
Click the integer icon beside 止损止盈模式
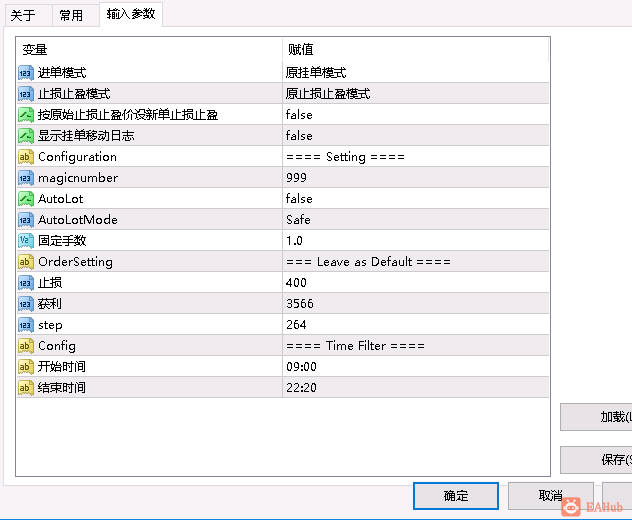(x=26, y=94)
